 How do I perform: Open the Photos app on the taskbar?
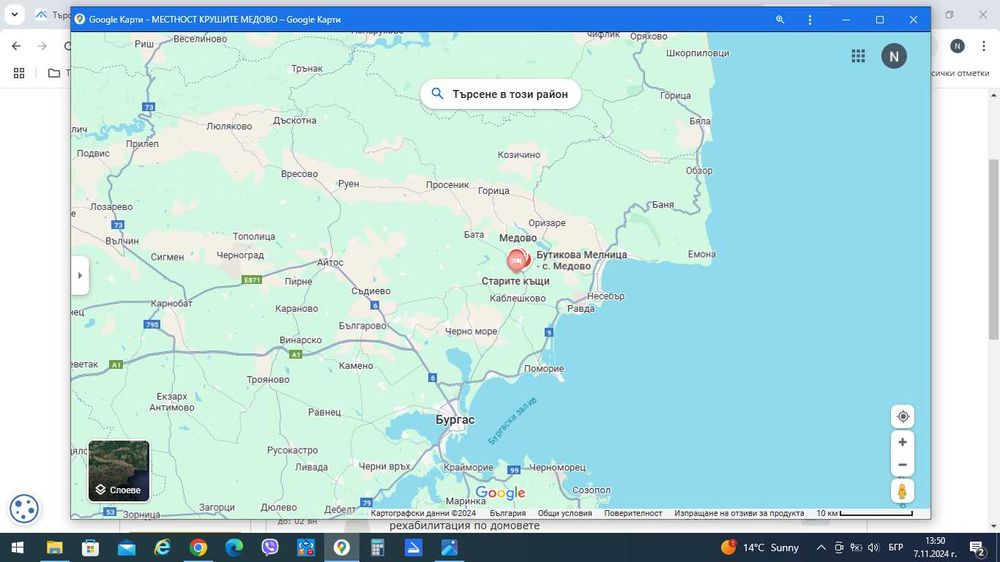point(450,547)
